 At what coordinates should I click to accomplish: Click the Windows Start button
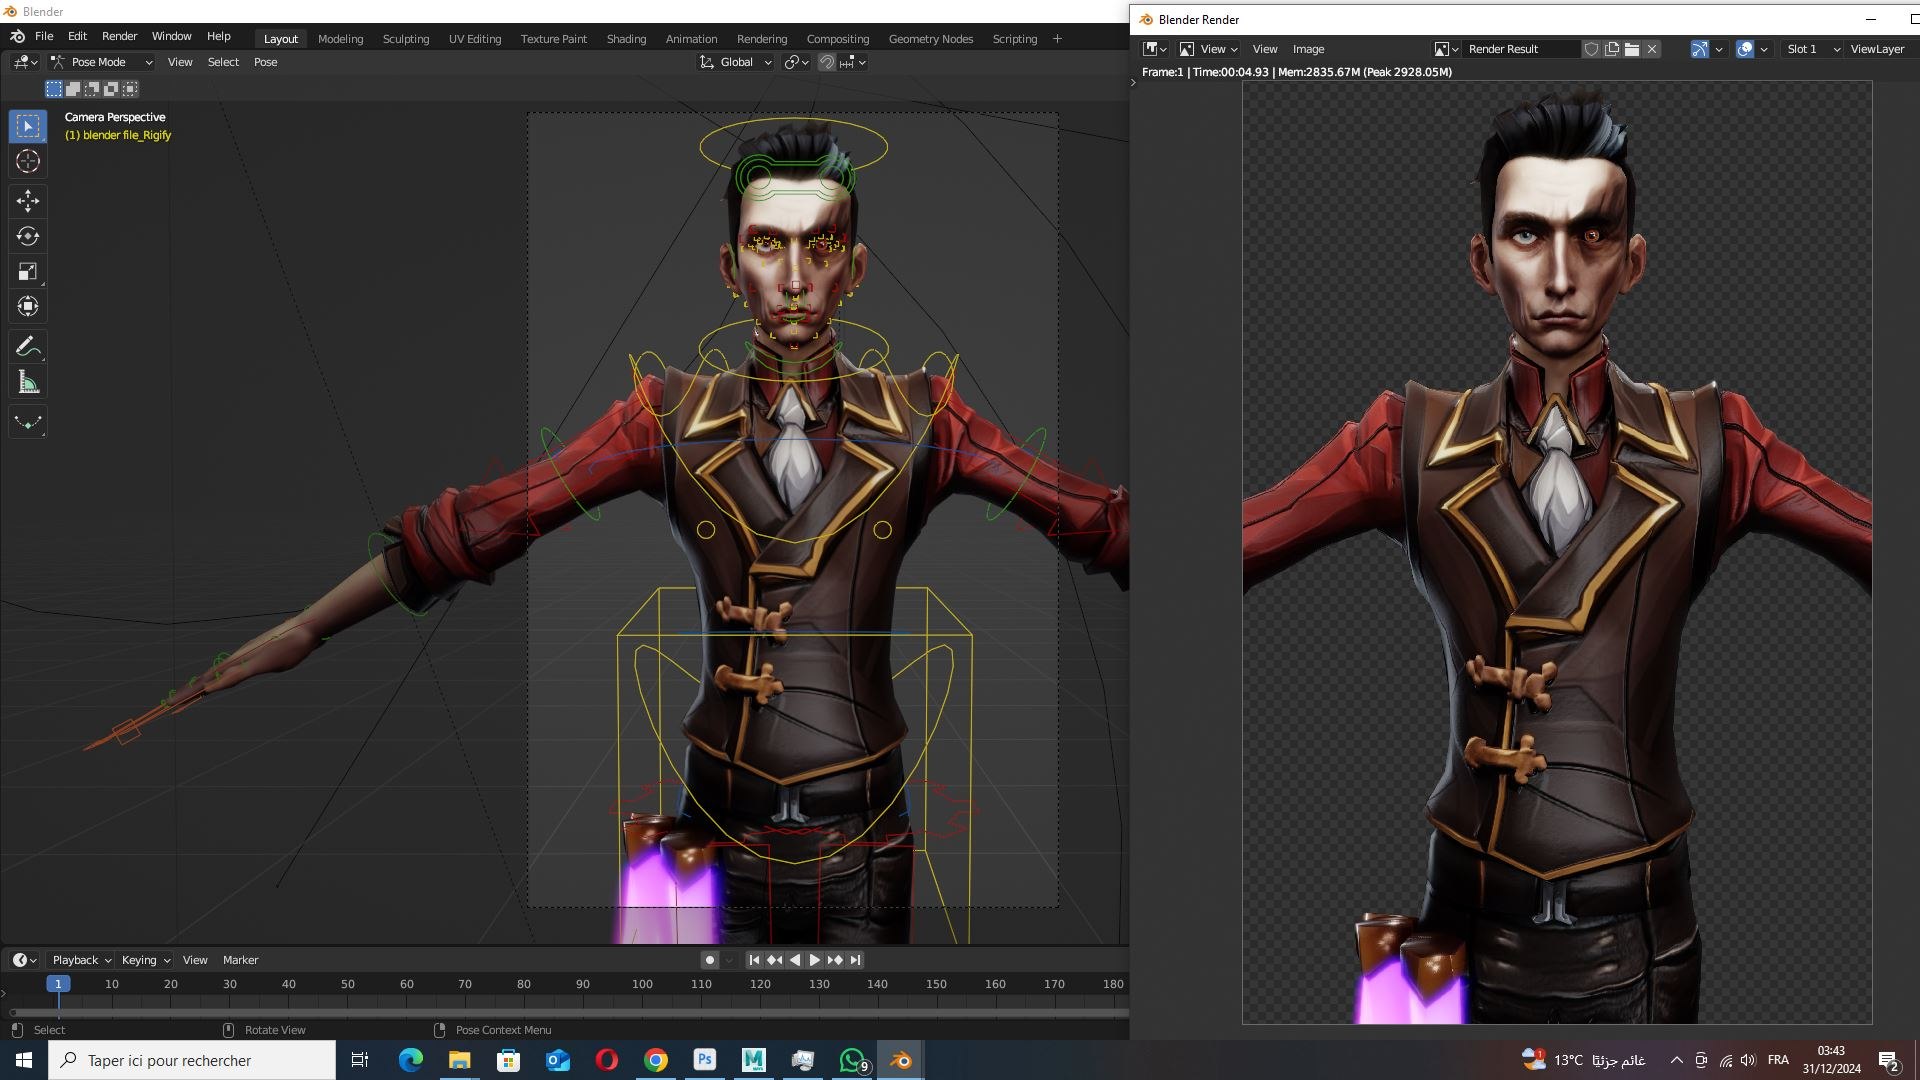tap(24, 1060)
